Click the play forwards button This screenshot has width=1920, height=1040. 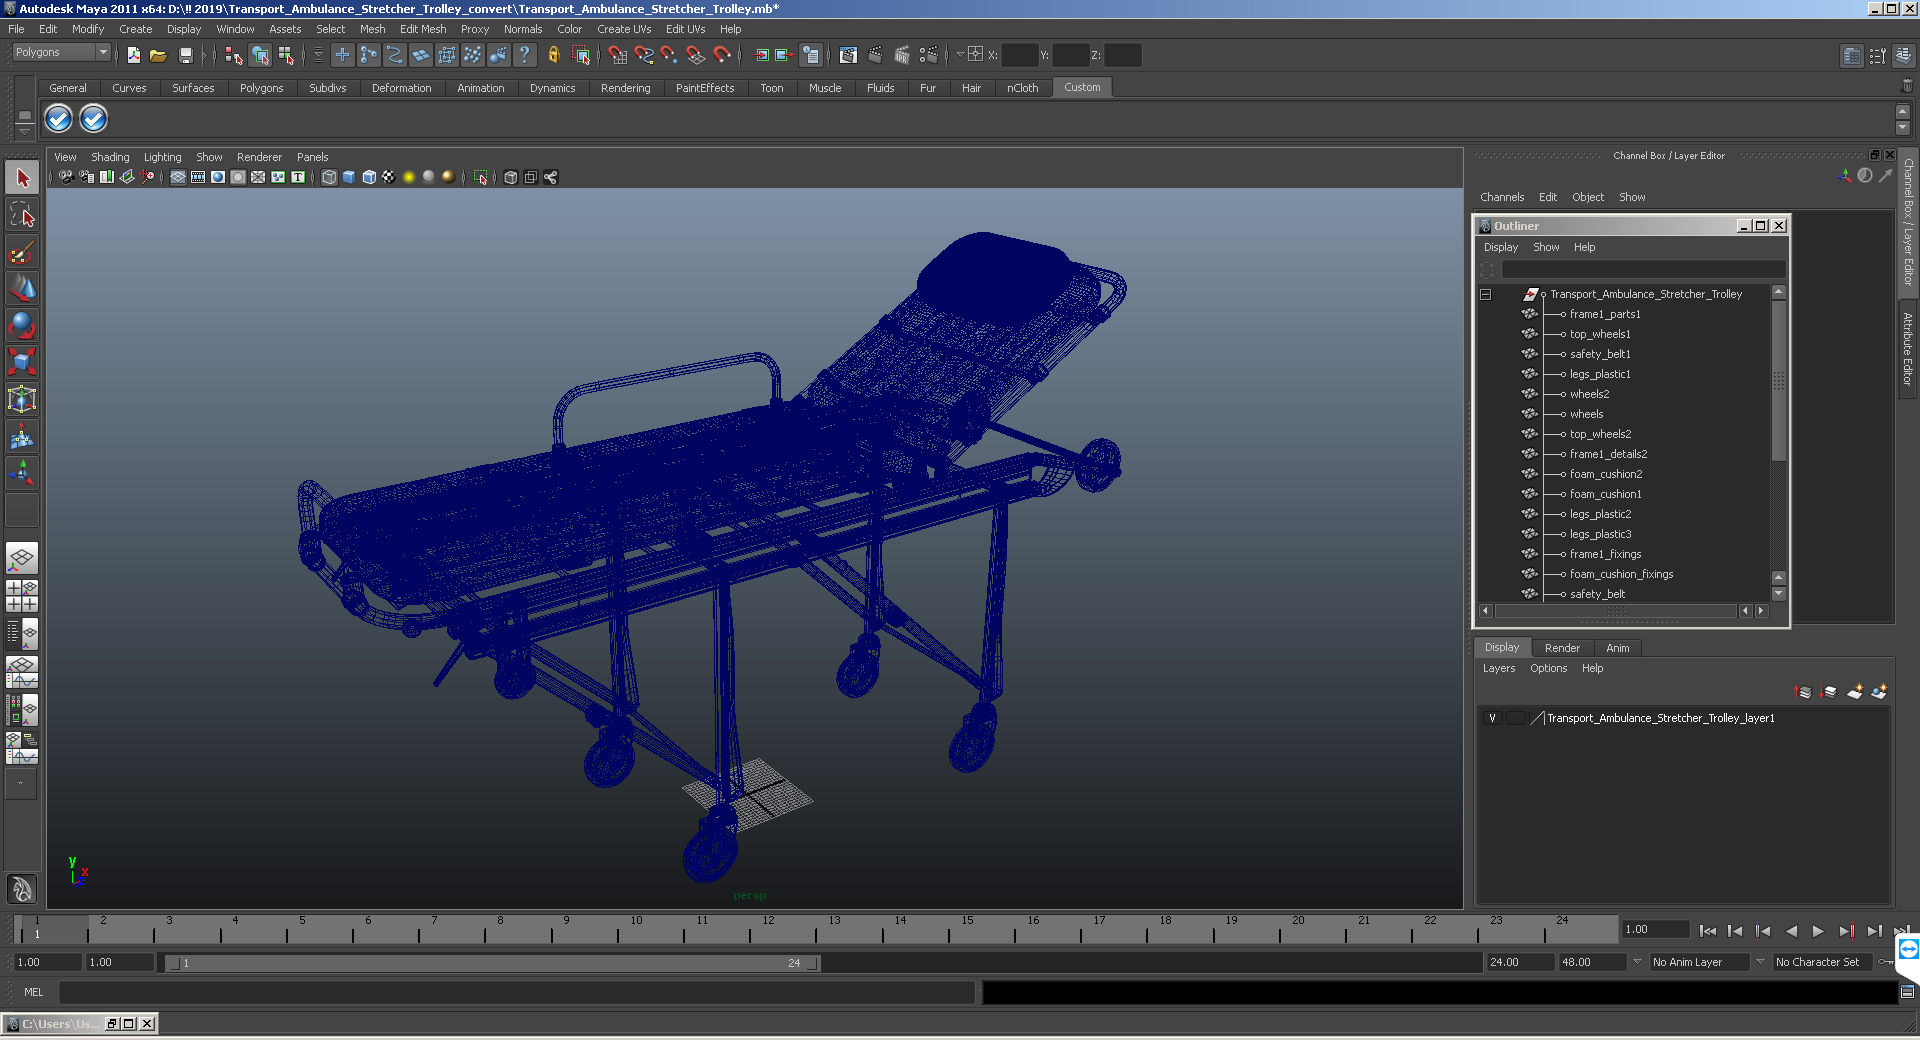click(1818, 931)
